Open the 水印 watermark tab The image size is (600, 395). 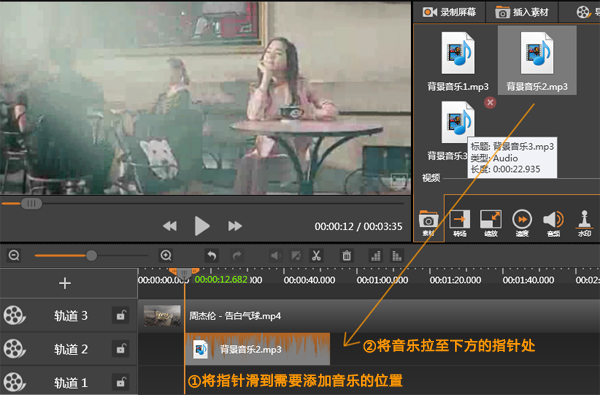[x=584, y=223]
